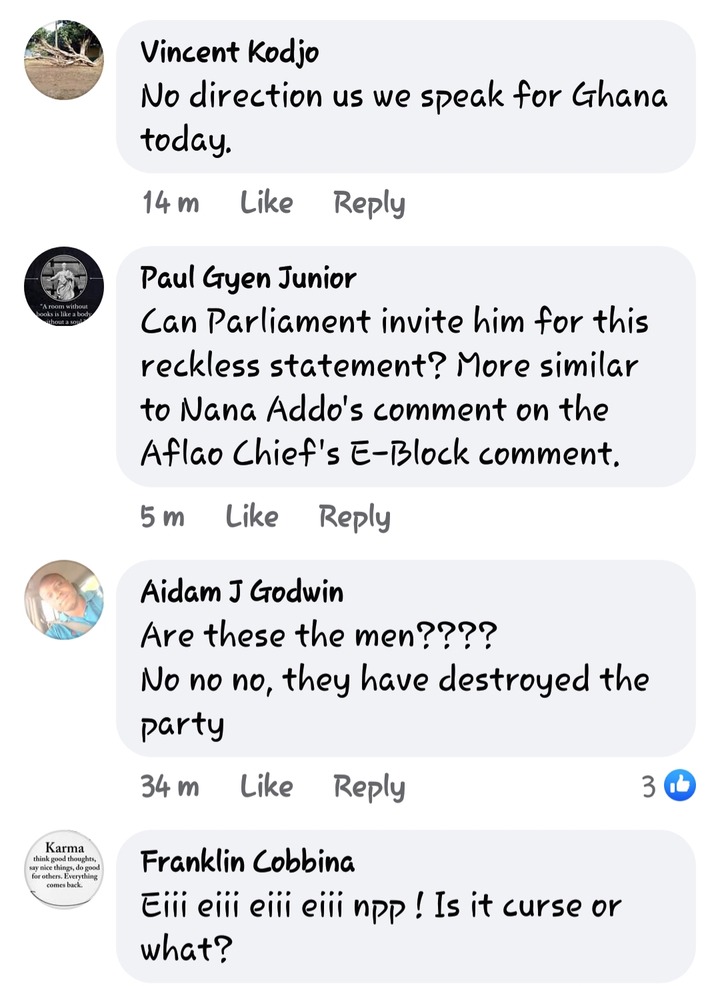Select the 34 m timestamp
Screen dimensions: 720x986
(x=170, y=786)
